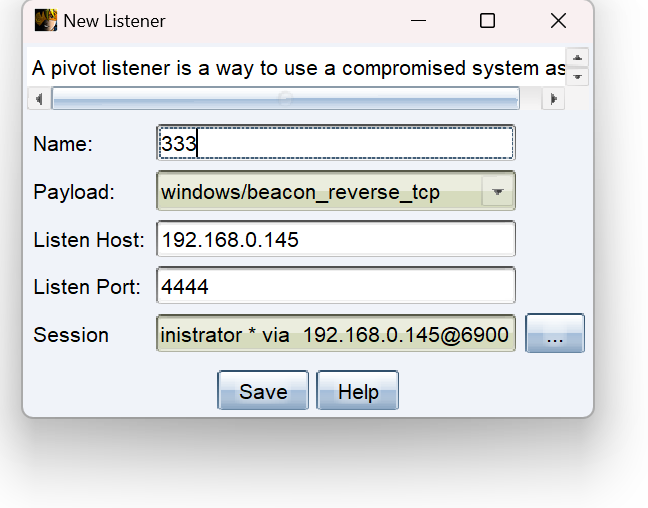Open Help for pivot listeners

coord(358,391)
